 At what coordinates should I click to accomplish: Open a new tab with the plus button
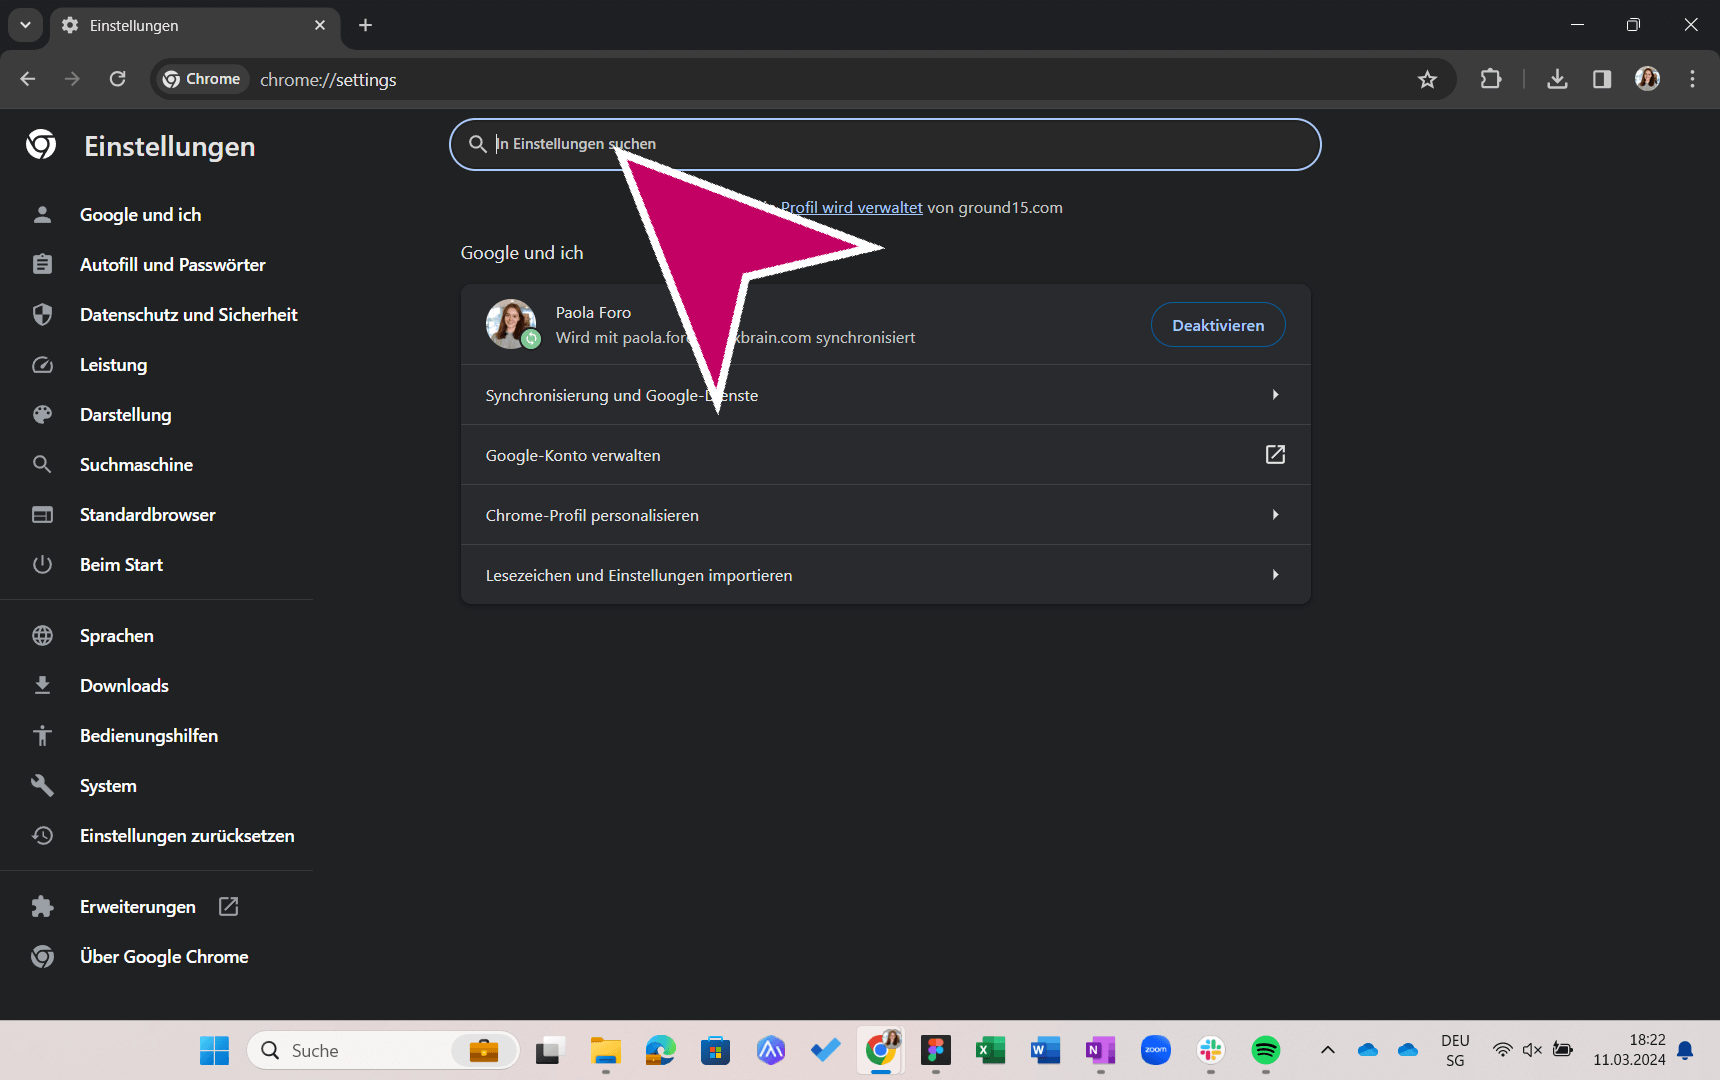coord(365,25)
